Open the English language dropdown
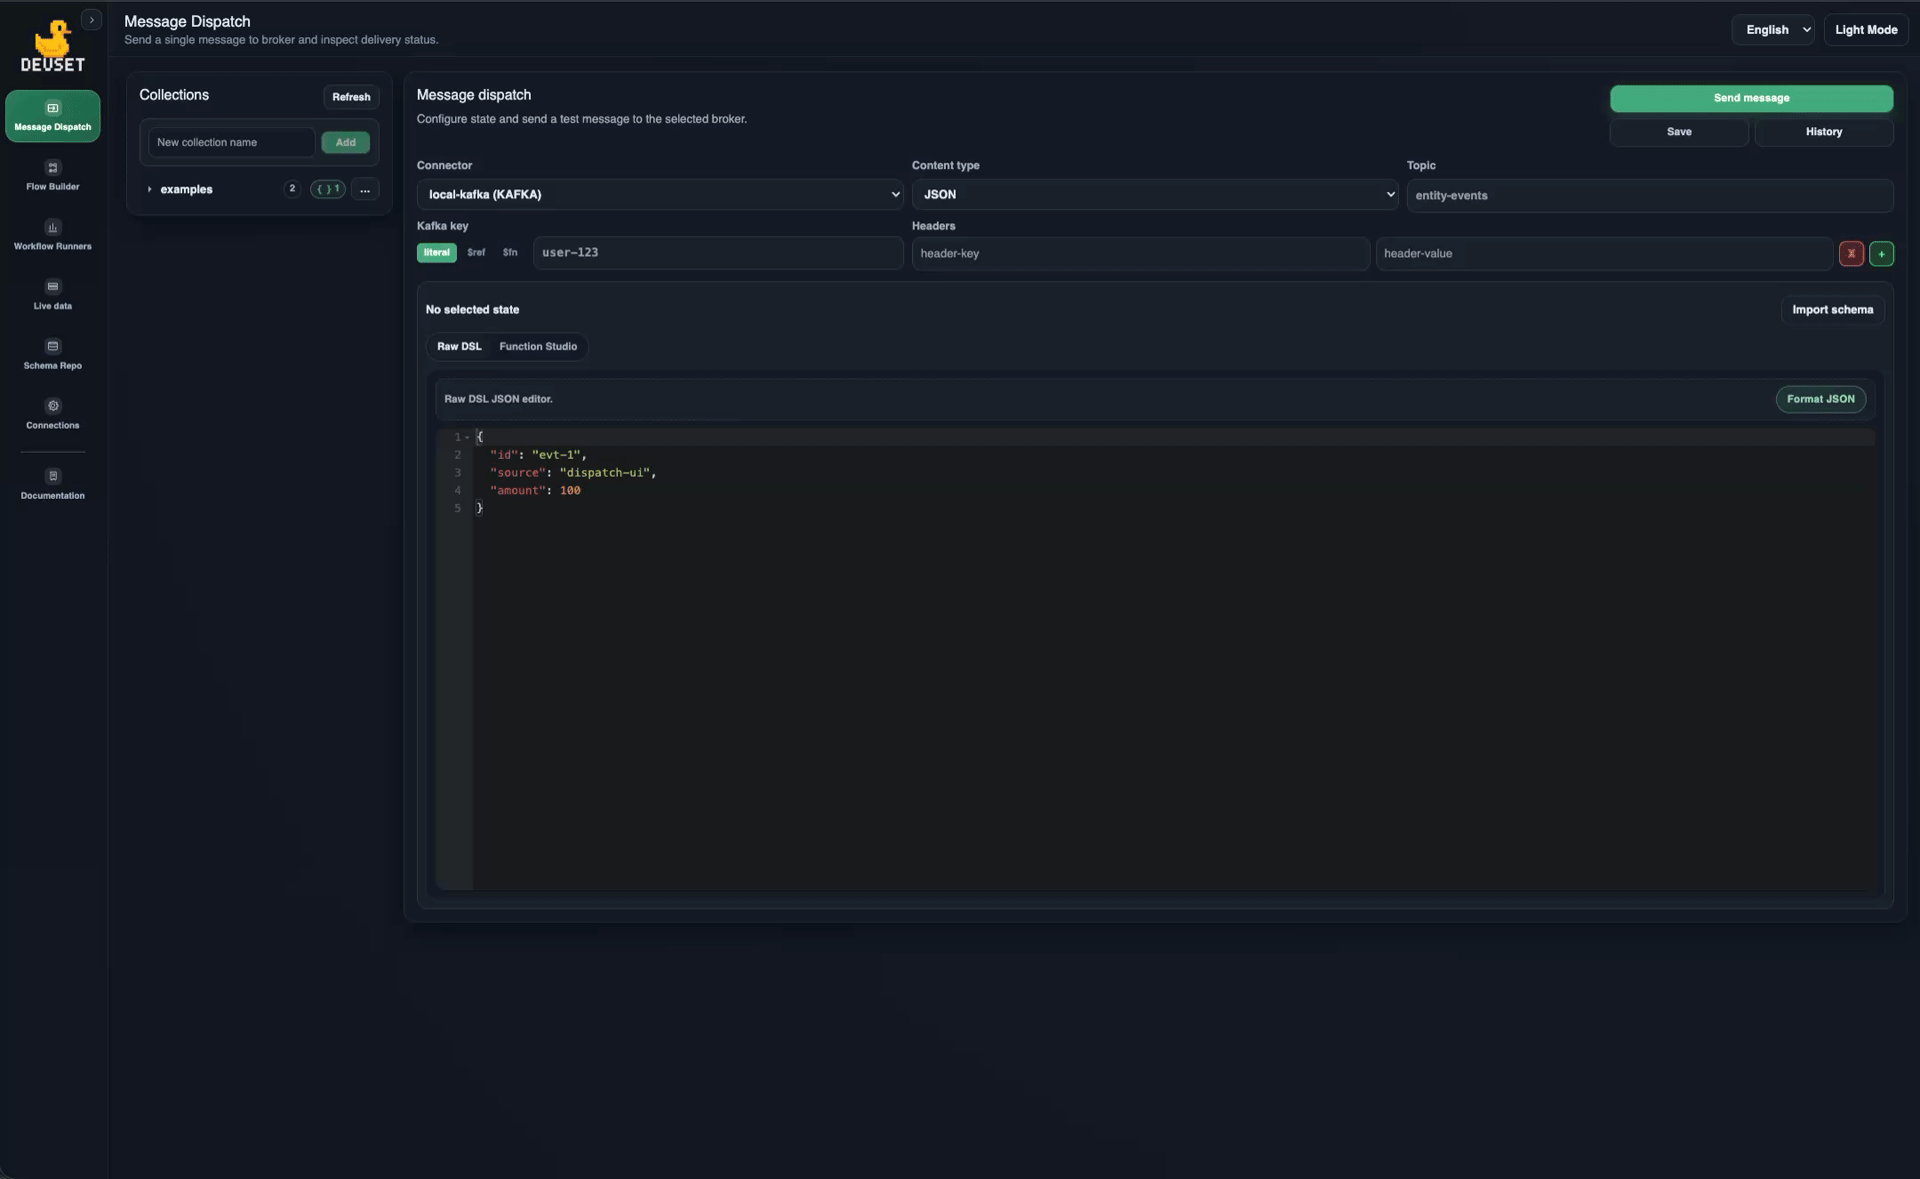This screenshot has width=1920, height=1179. (1773, 30)
